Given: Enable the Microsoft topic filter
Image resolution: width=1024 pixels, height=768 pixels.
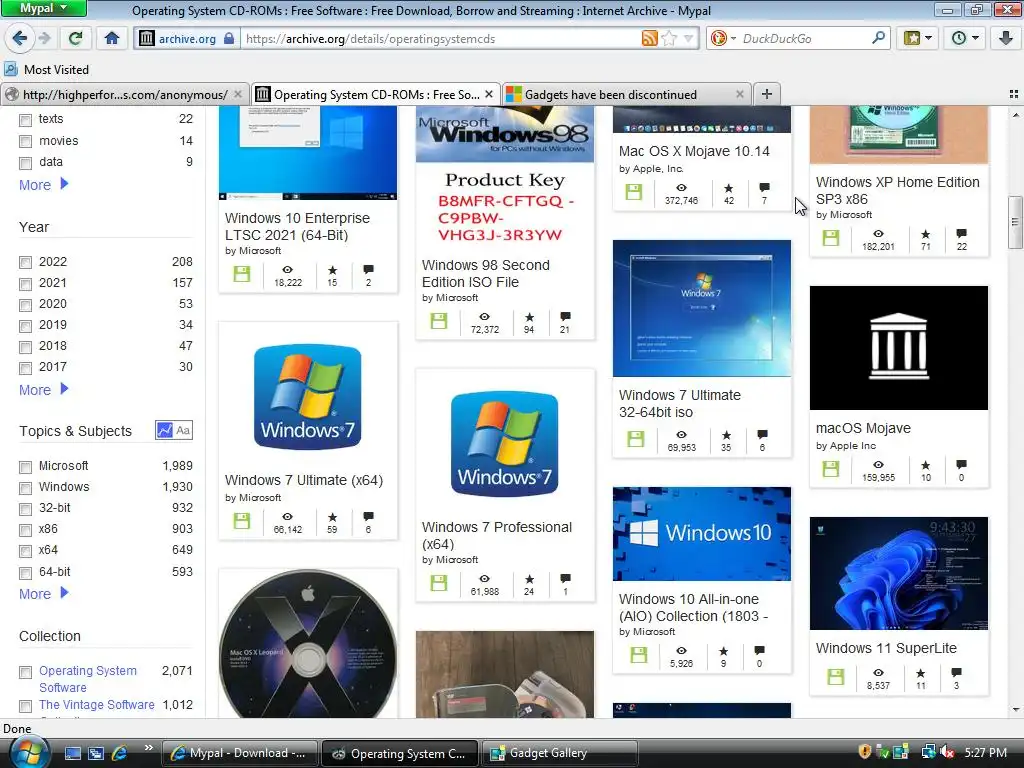Looking at the screenshot, I should pos(25,467).
